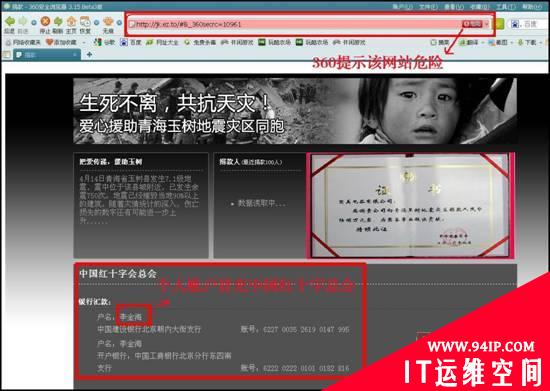
Task: Expand the 下载 dropdown arrow
Action: pos(541,42)
